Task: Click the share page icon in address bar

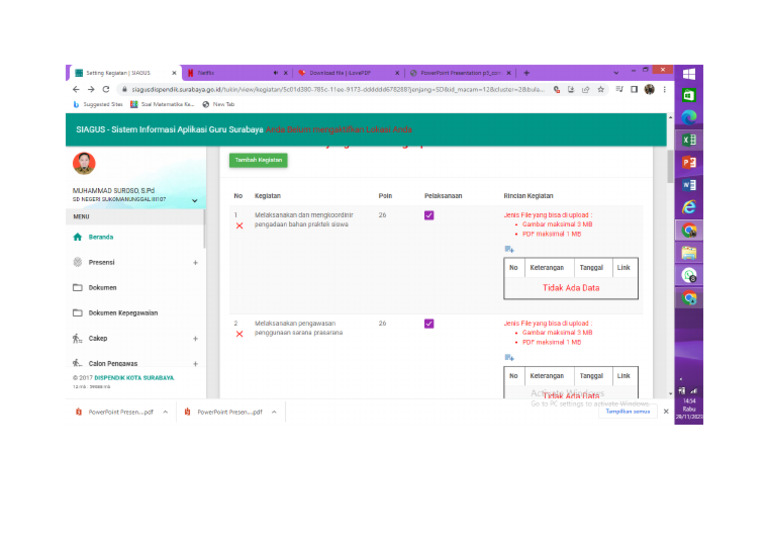Action: [x=585, y=90]
